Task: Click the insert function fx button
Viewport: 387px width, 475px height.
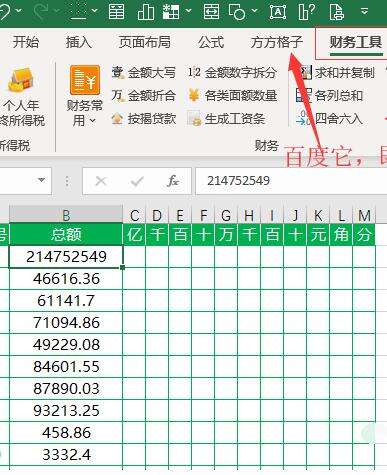Action: click(x=173, y=181)
